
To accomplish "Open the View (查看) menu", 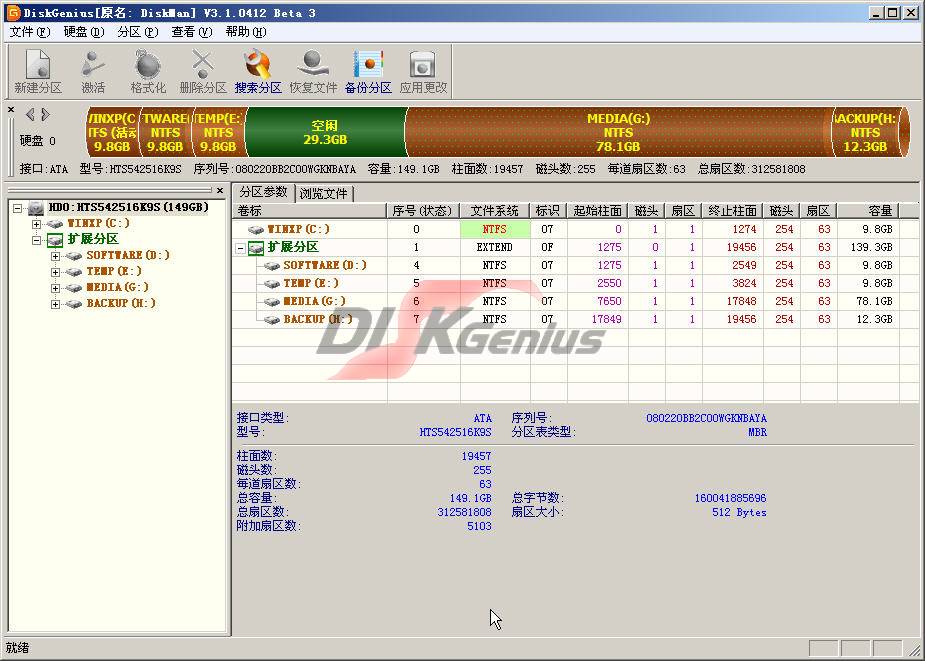I will pos(192,32).
